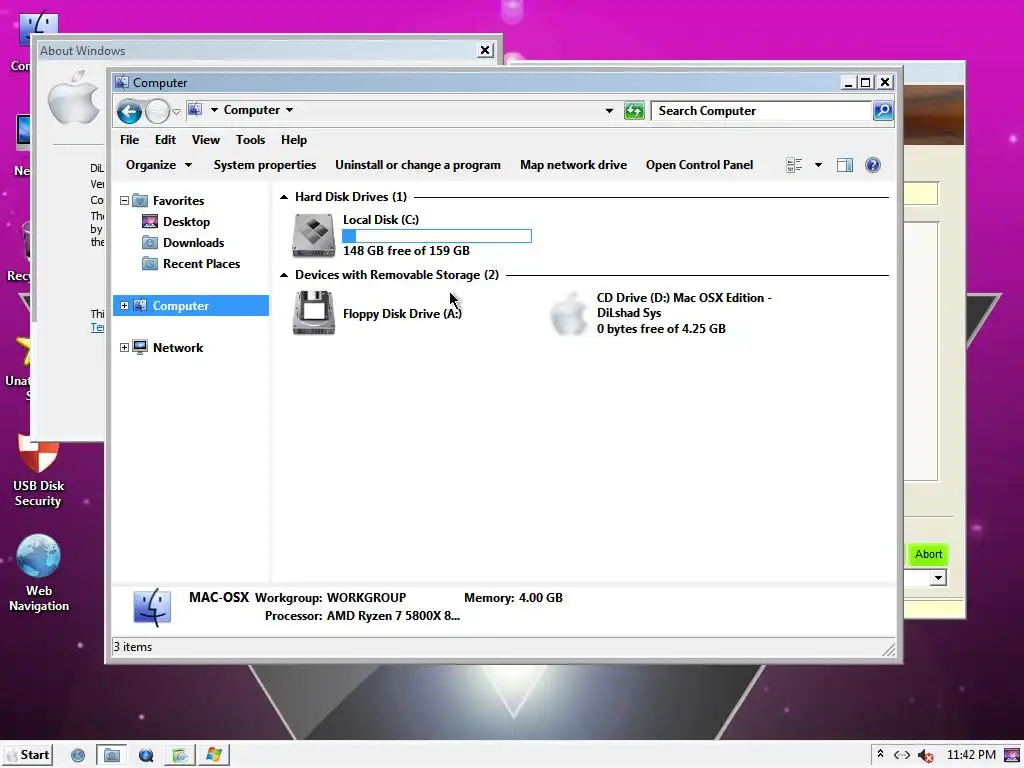1024x768 pixels.
Task: Click the '148 GB free of 159 GB' text
Action: click(406, 251)
